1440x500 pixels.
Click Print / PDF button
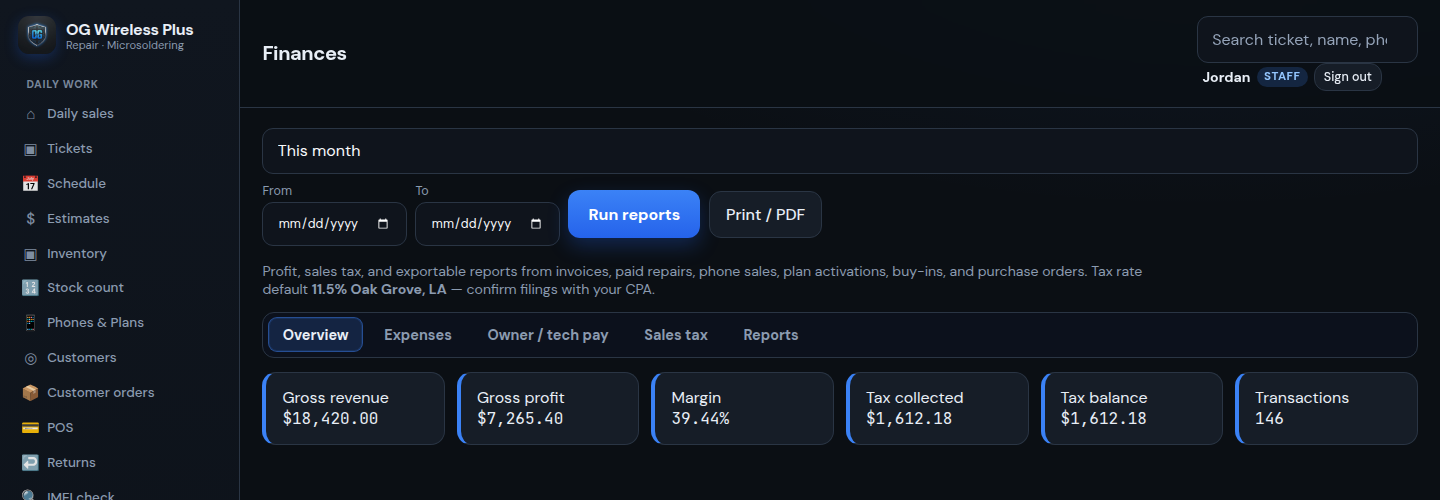click(765, 214)
